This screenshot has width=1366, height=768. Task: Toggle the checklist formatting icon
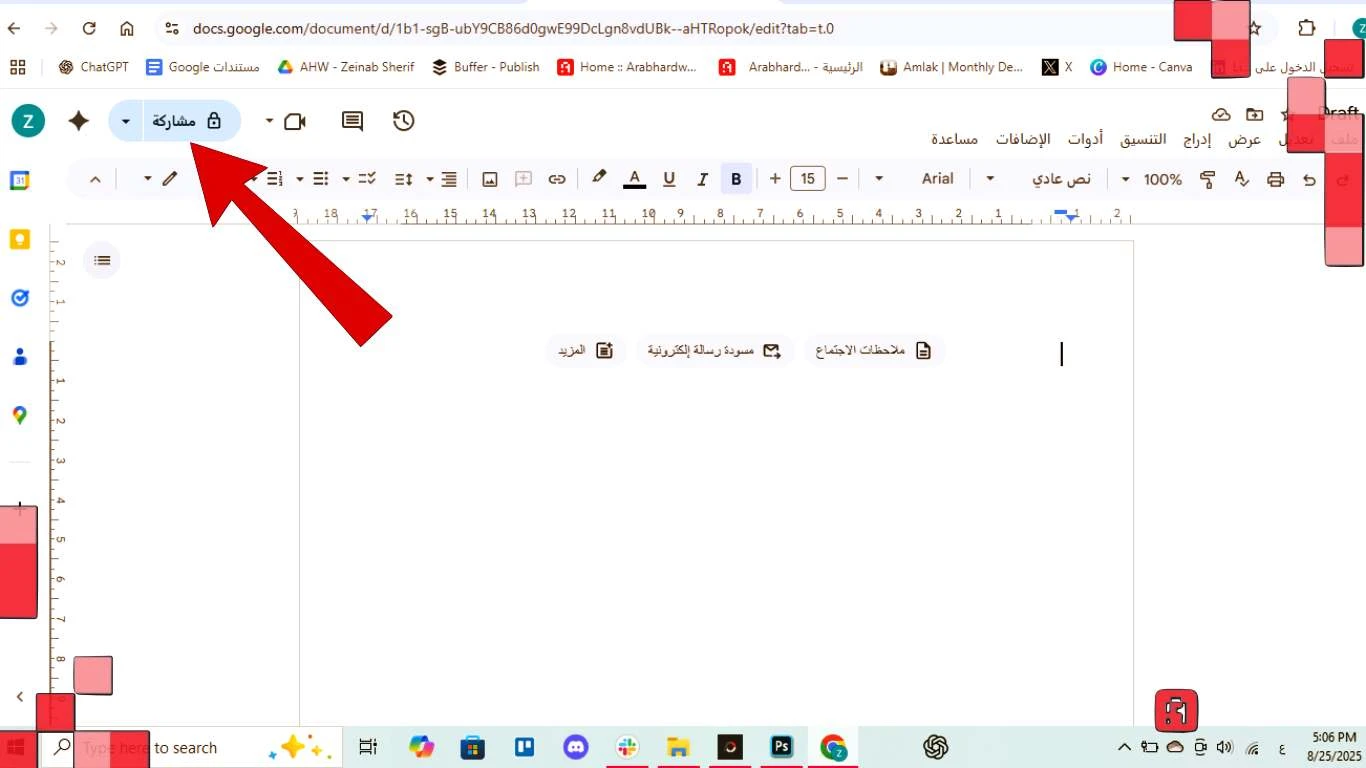(367, 179)
